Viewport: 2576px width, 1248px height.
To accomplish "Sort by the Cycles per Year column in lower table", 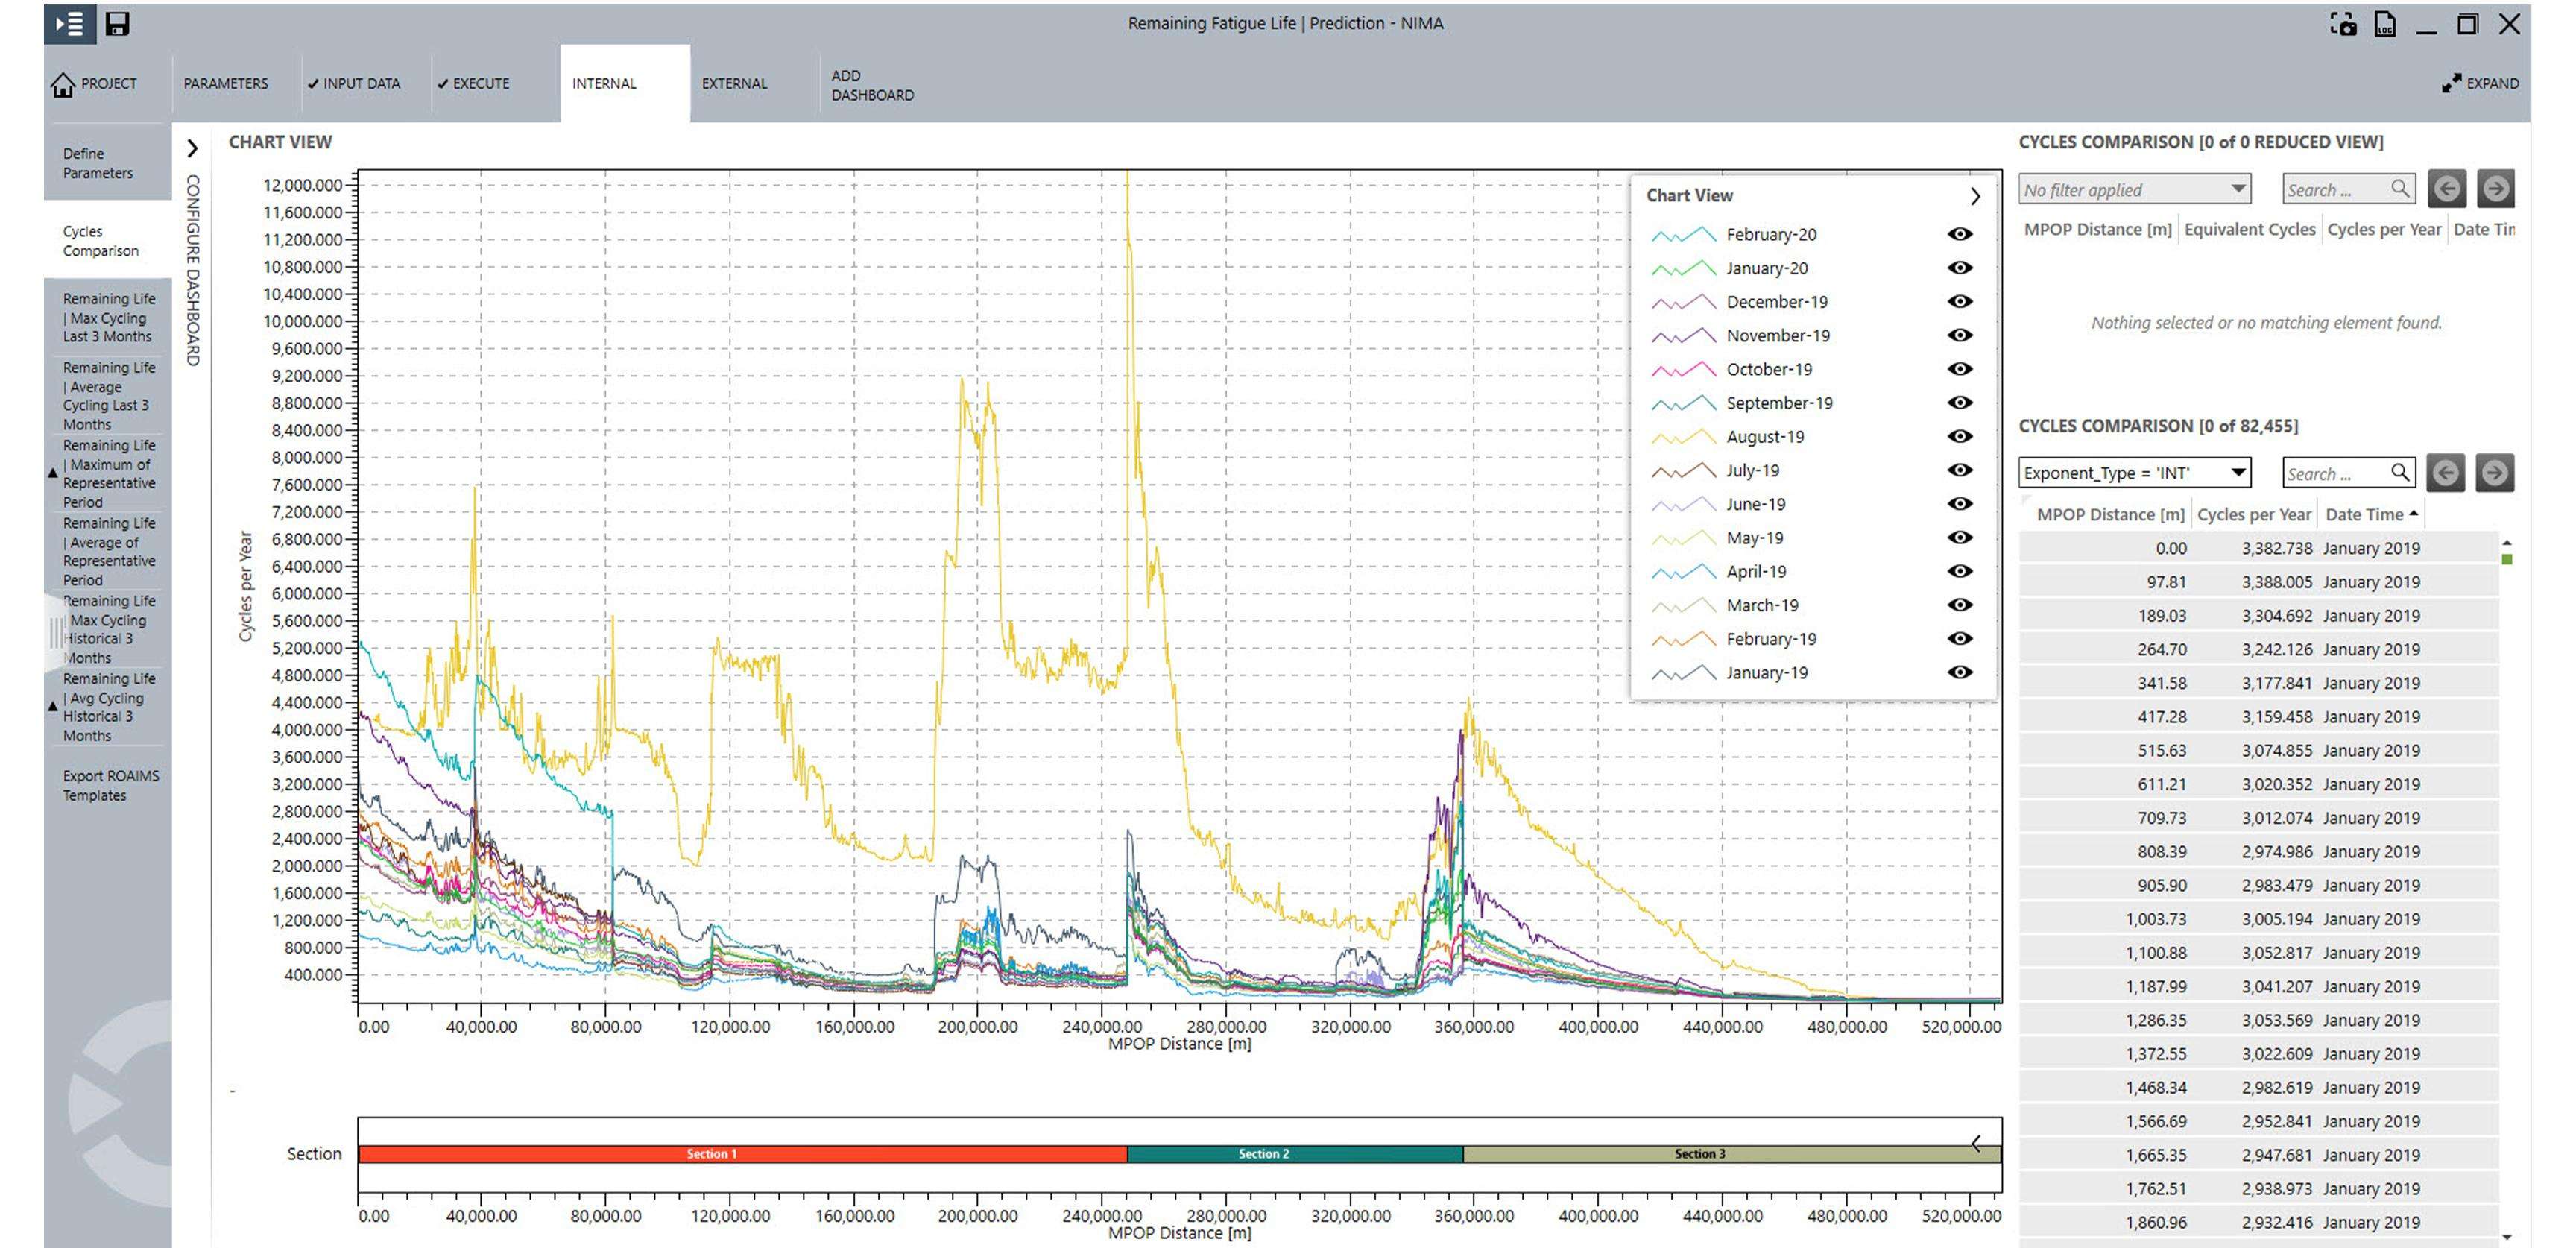I will (x=2254, y=514).
